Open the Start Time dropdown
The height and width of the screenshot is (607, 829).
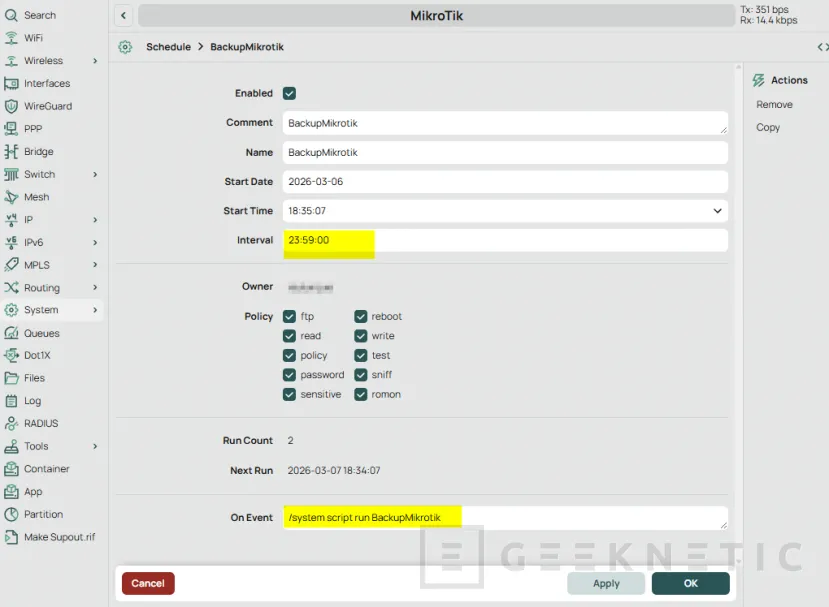coord(717,211)
